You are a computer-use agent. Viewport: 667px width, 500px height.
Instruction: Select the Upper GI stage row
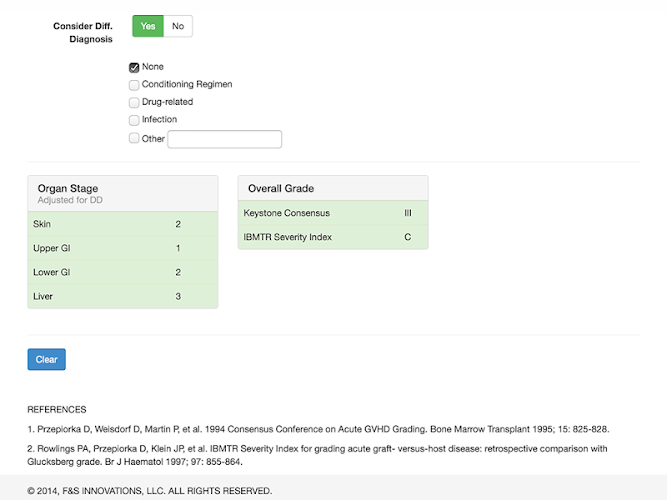coord(122,248)
